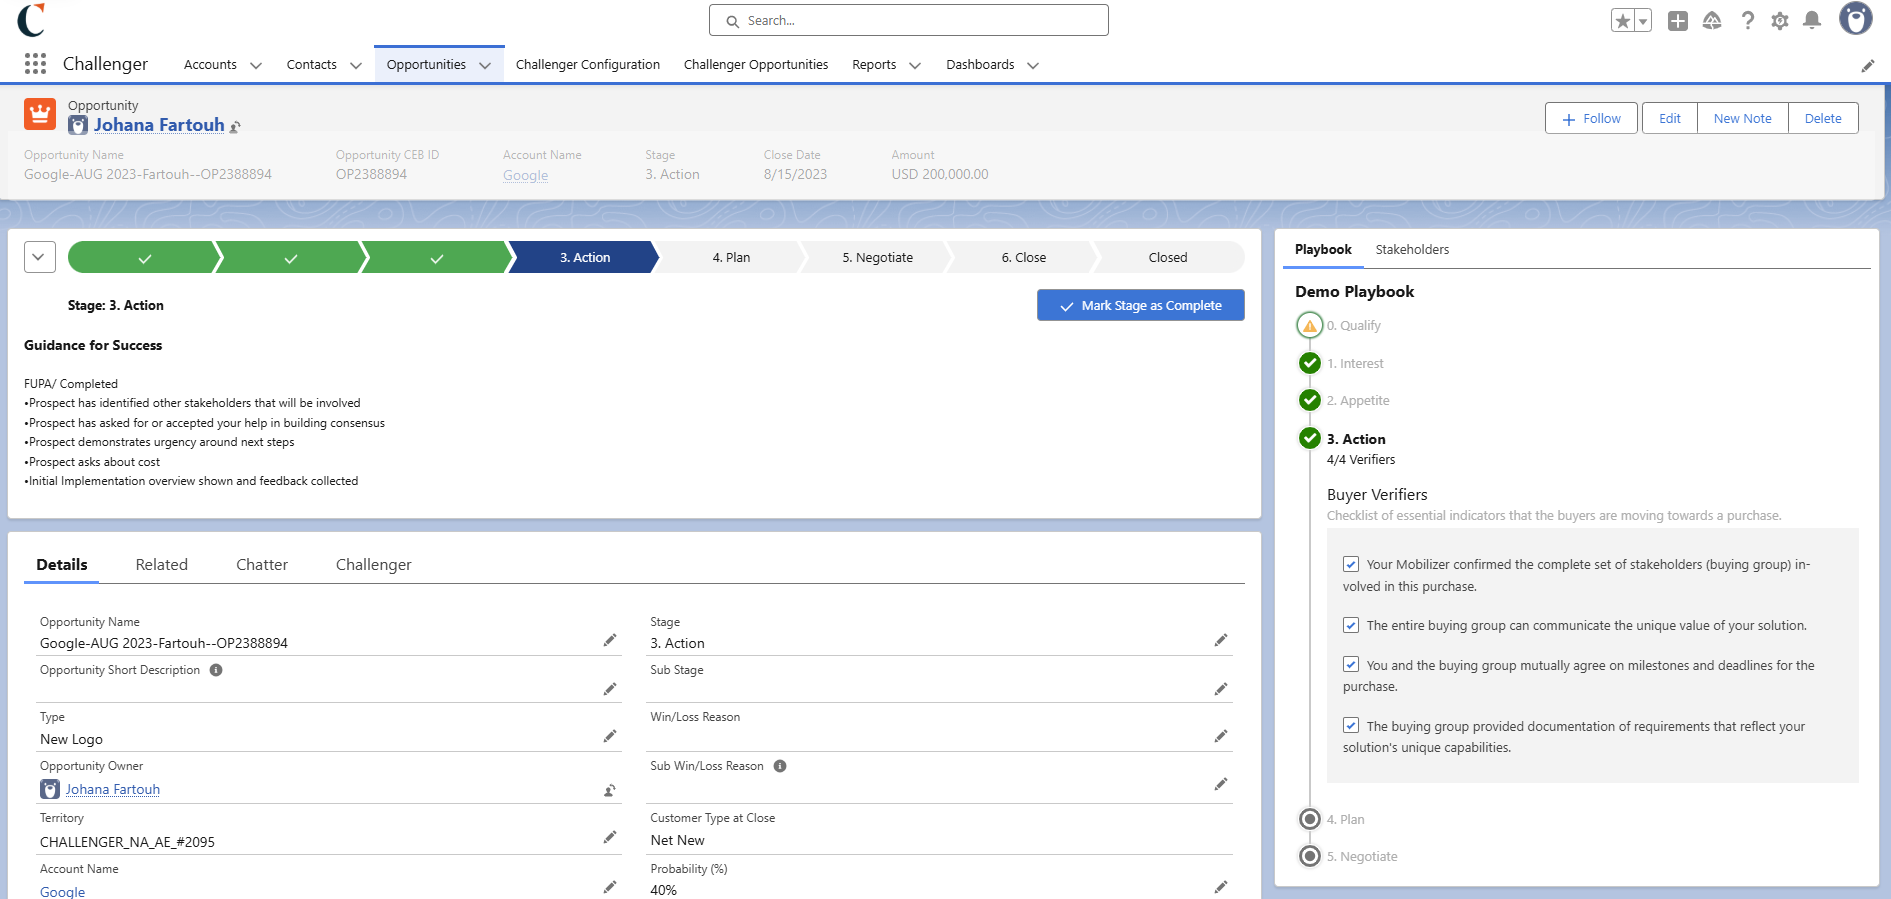Viewport: 1891px width, 899px height.
Task: Show info for Sub Win/Loss Reason
Action: (x=780, y=766)
